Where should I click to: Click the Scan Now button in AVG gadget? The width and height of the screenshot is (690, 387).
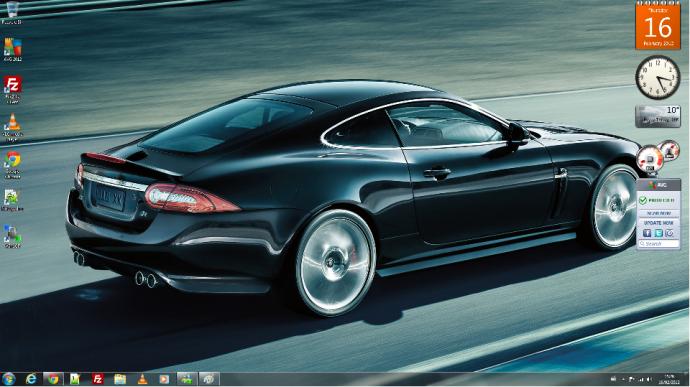pyautogui.click(x=658, y=214)
